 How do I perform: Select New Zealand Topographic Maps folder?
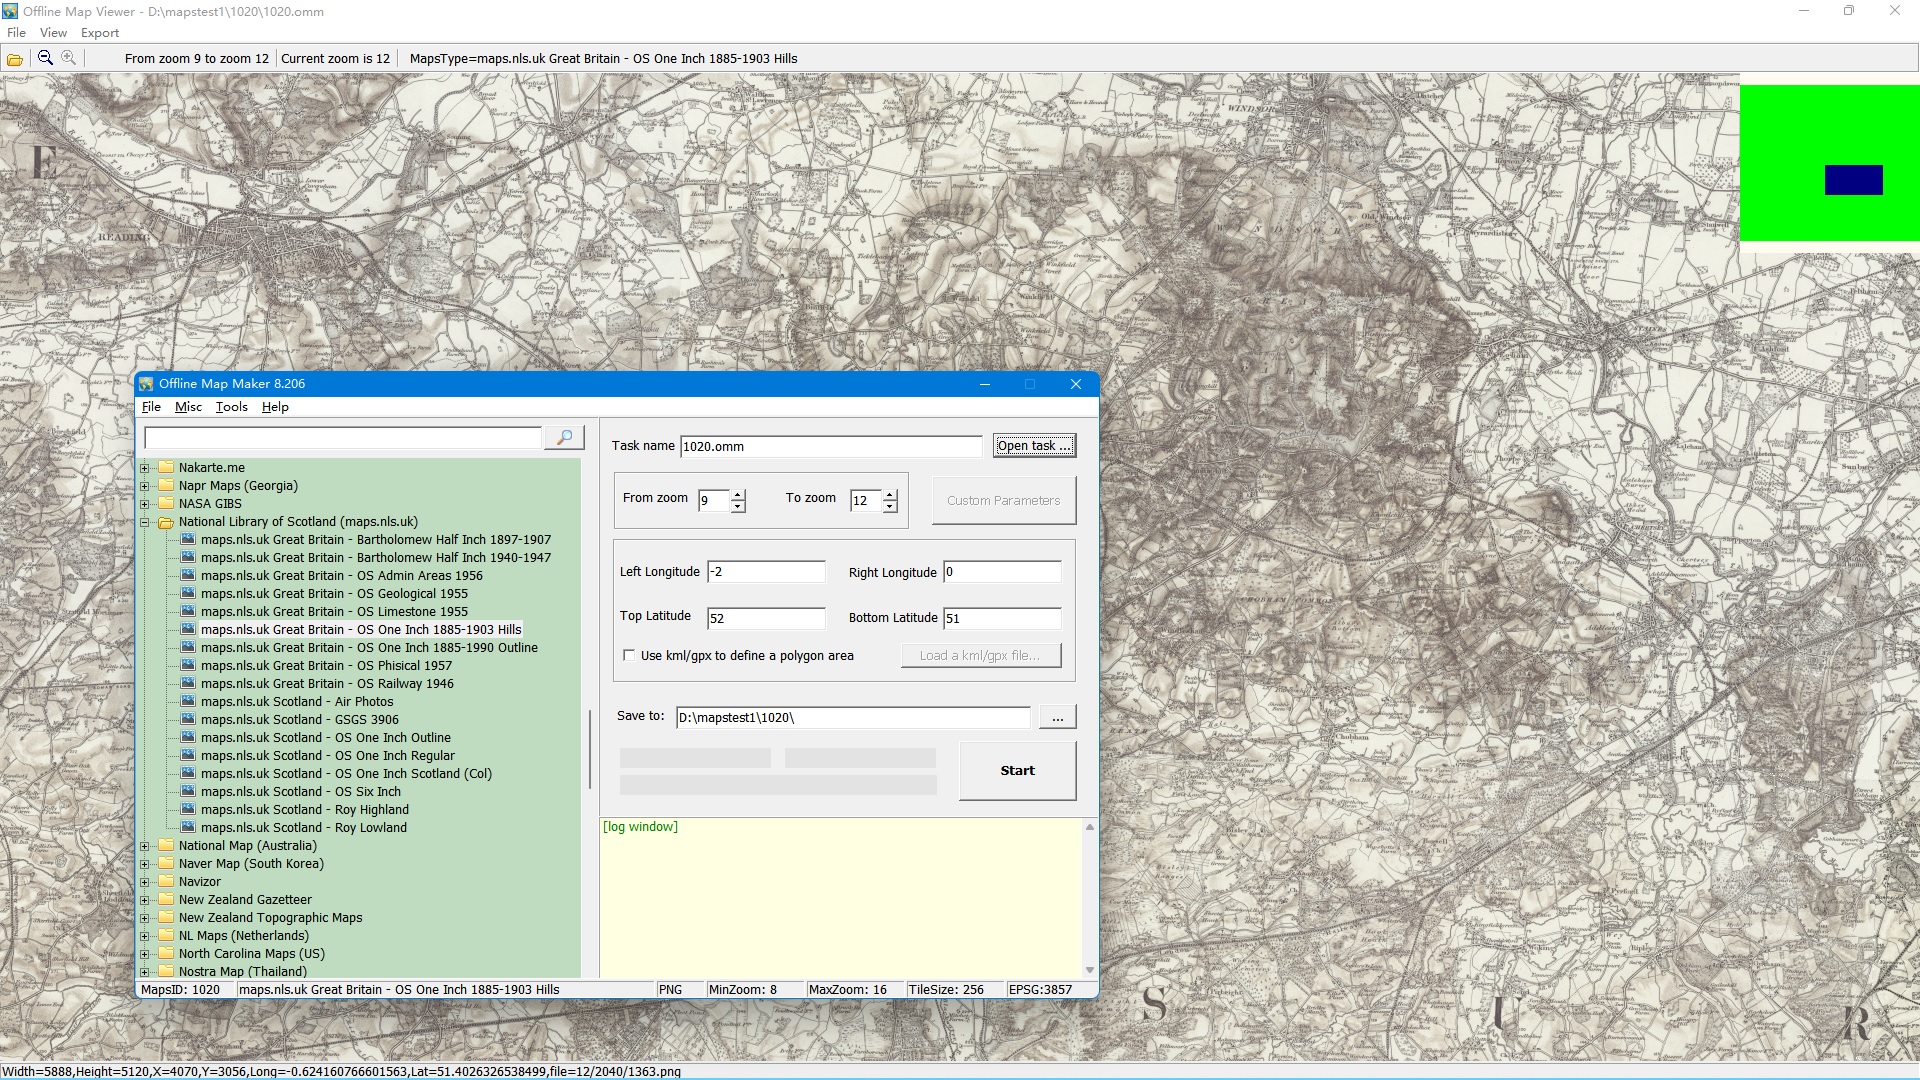pos(270,917)
